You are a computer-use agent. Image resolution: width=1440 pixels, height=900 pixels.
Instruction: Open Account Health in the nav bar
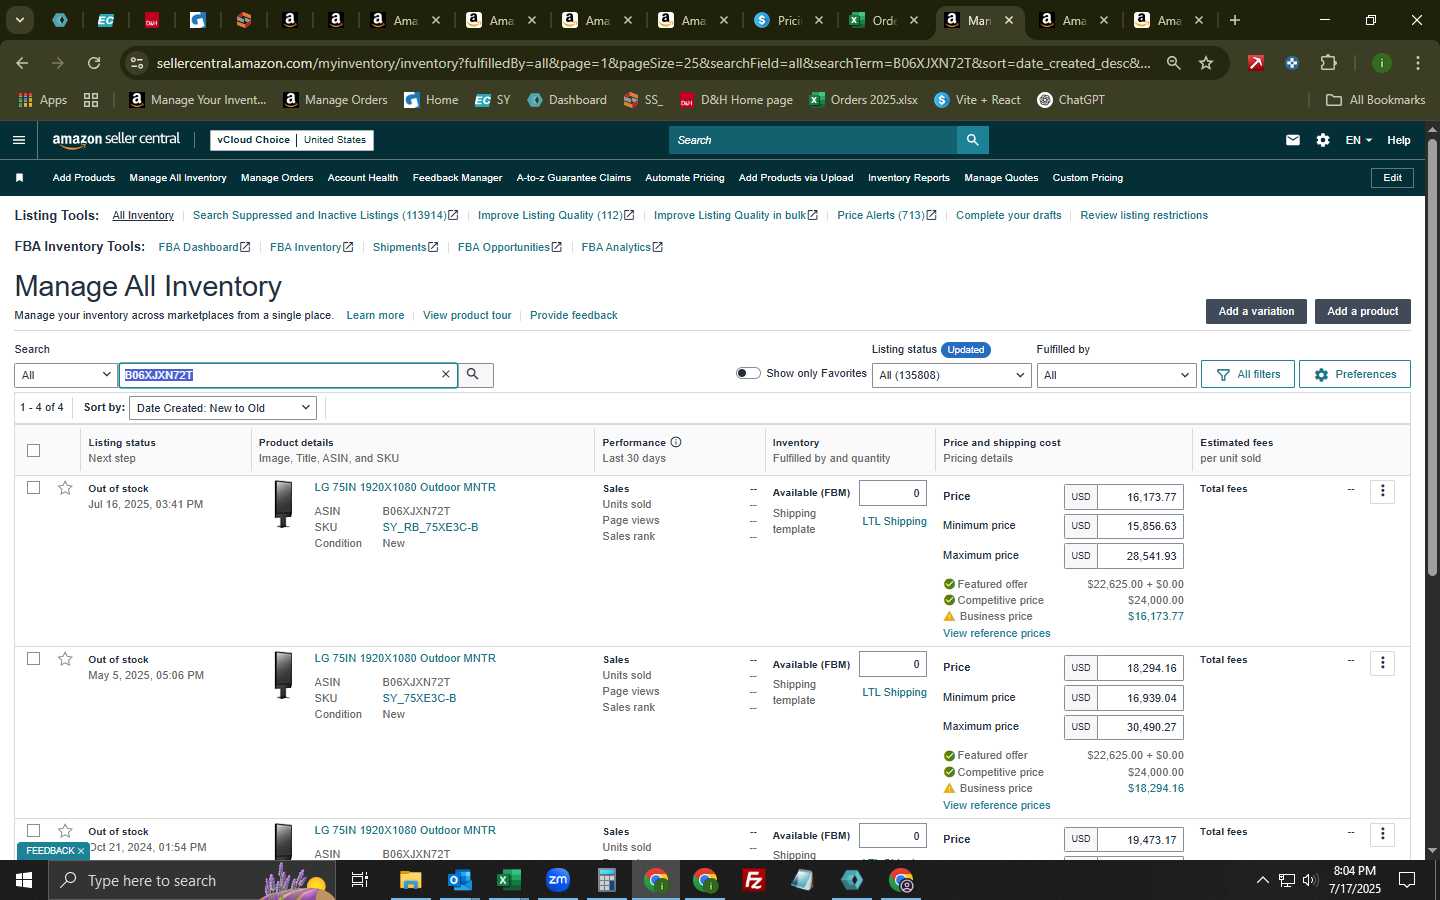click(x=362, y=178)
